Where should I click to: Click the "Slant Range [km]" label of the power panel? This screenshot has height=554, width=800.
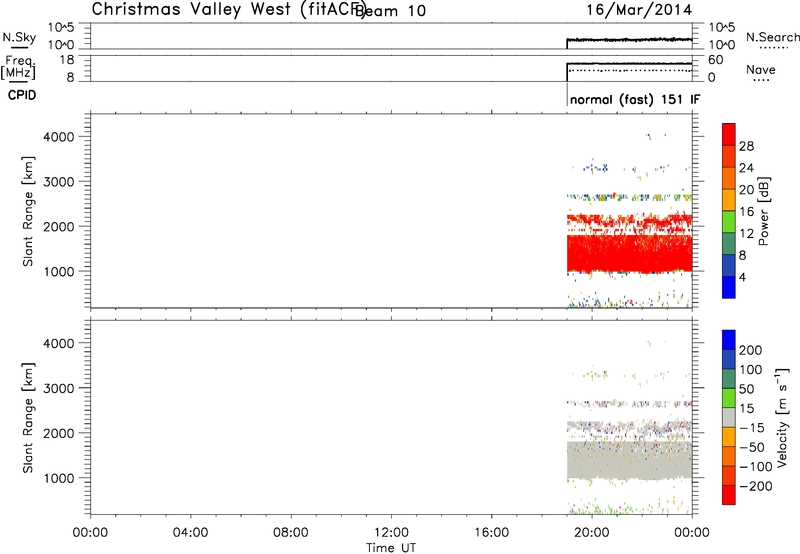click(28, 211)
